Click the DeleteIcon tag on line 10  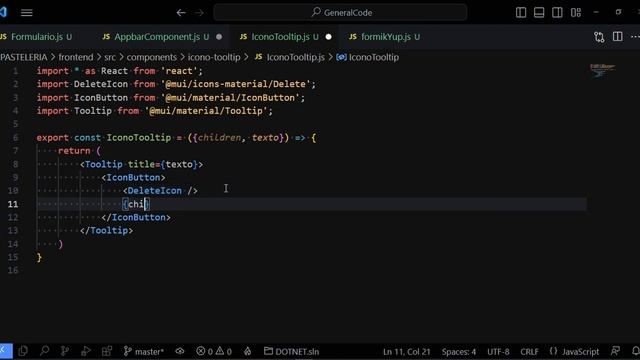(x=155, y=191)
